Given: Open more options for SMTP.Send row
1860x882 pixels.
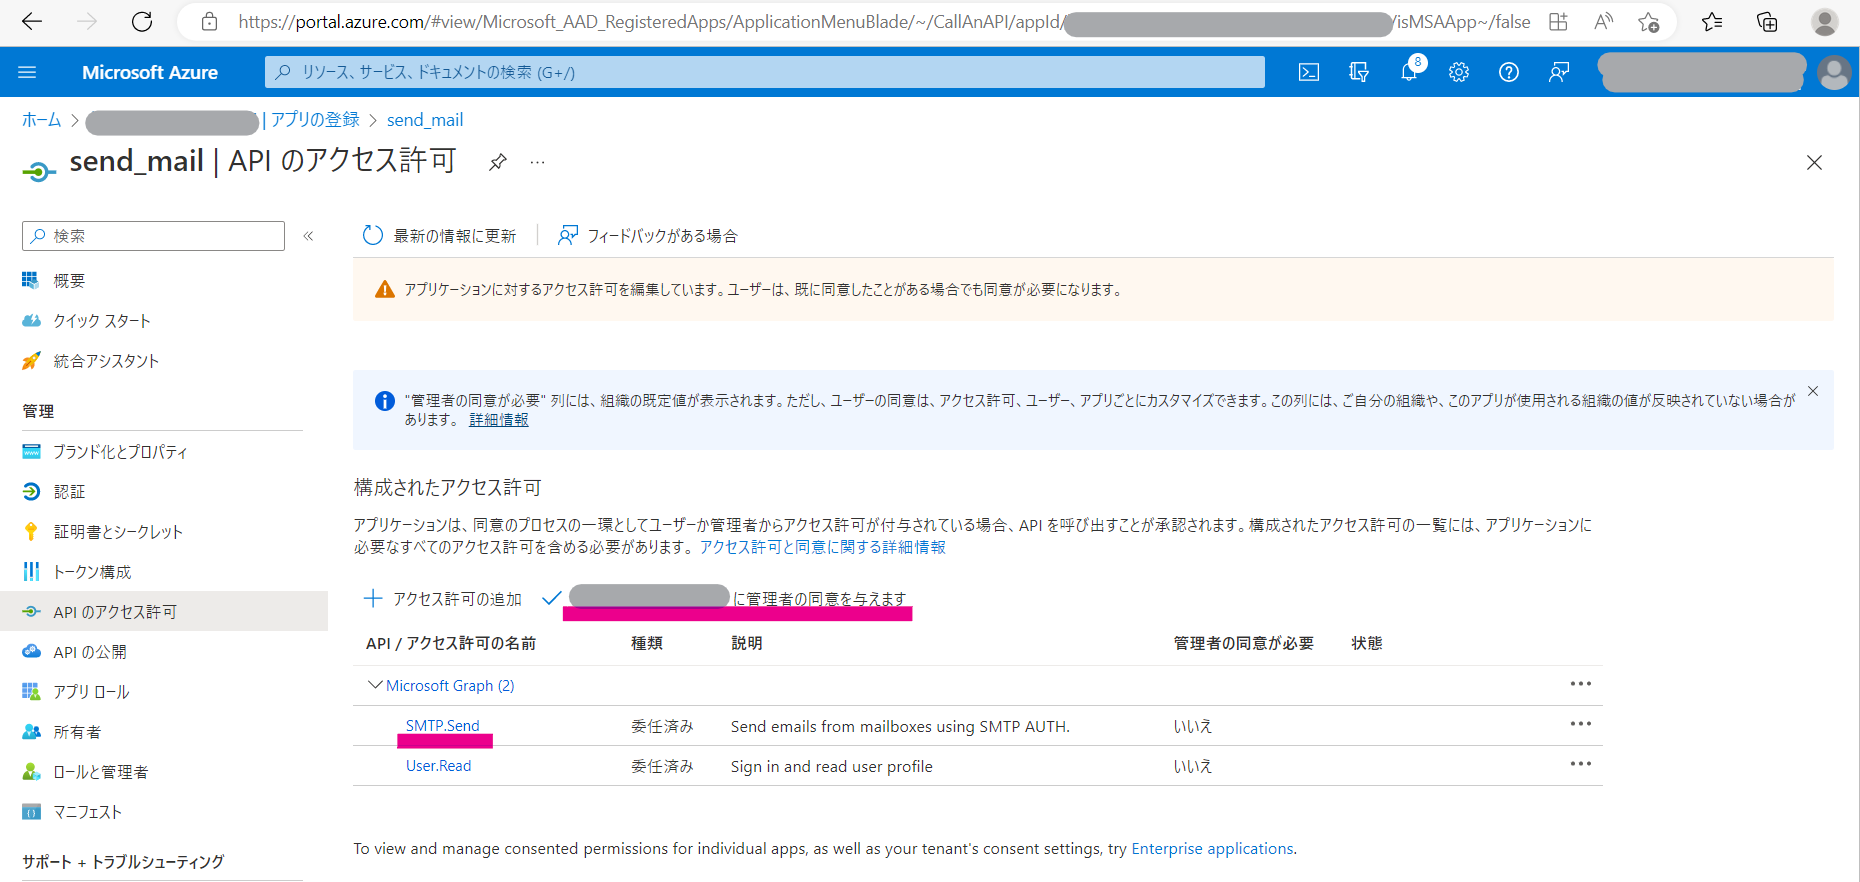Looking at the screenshot, I should (1581, 724).
